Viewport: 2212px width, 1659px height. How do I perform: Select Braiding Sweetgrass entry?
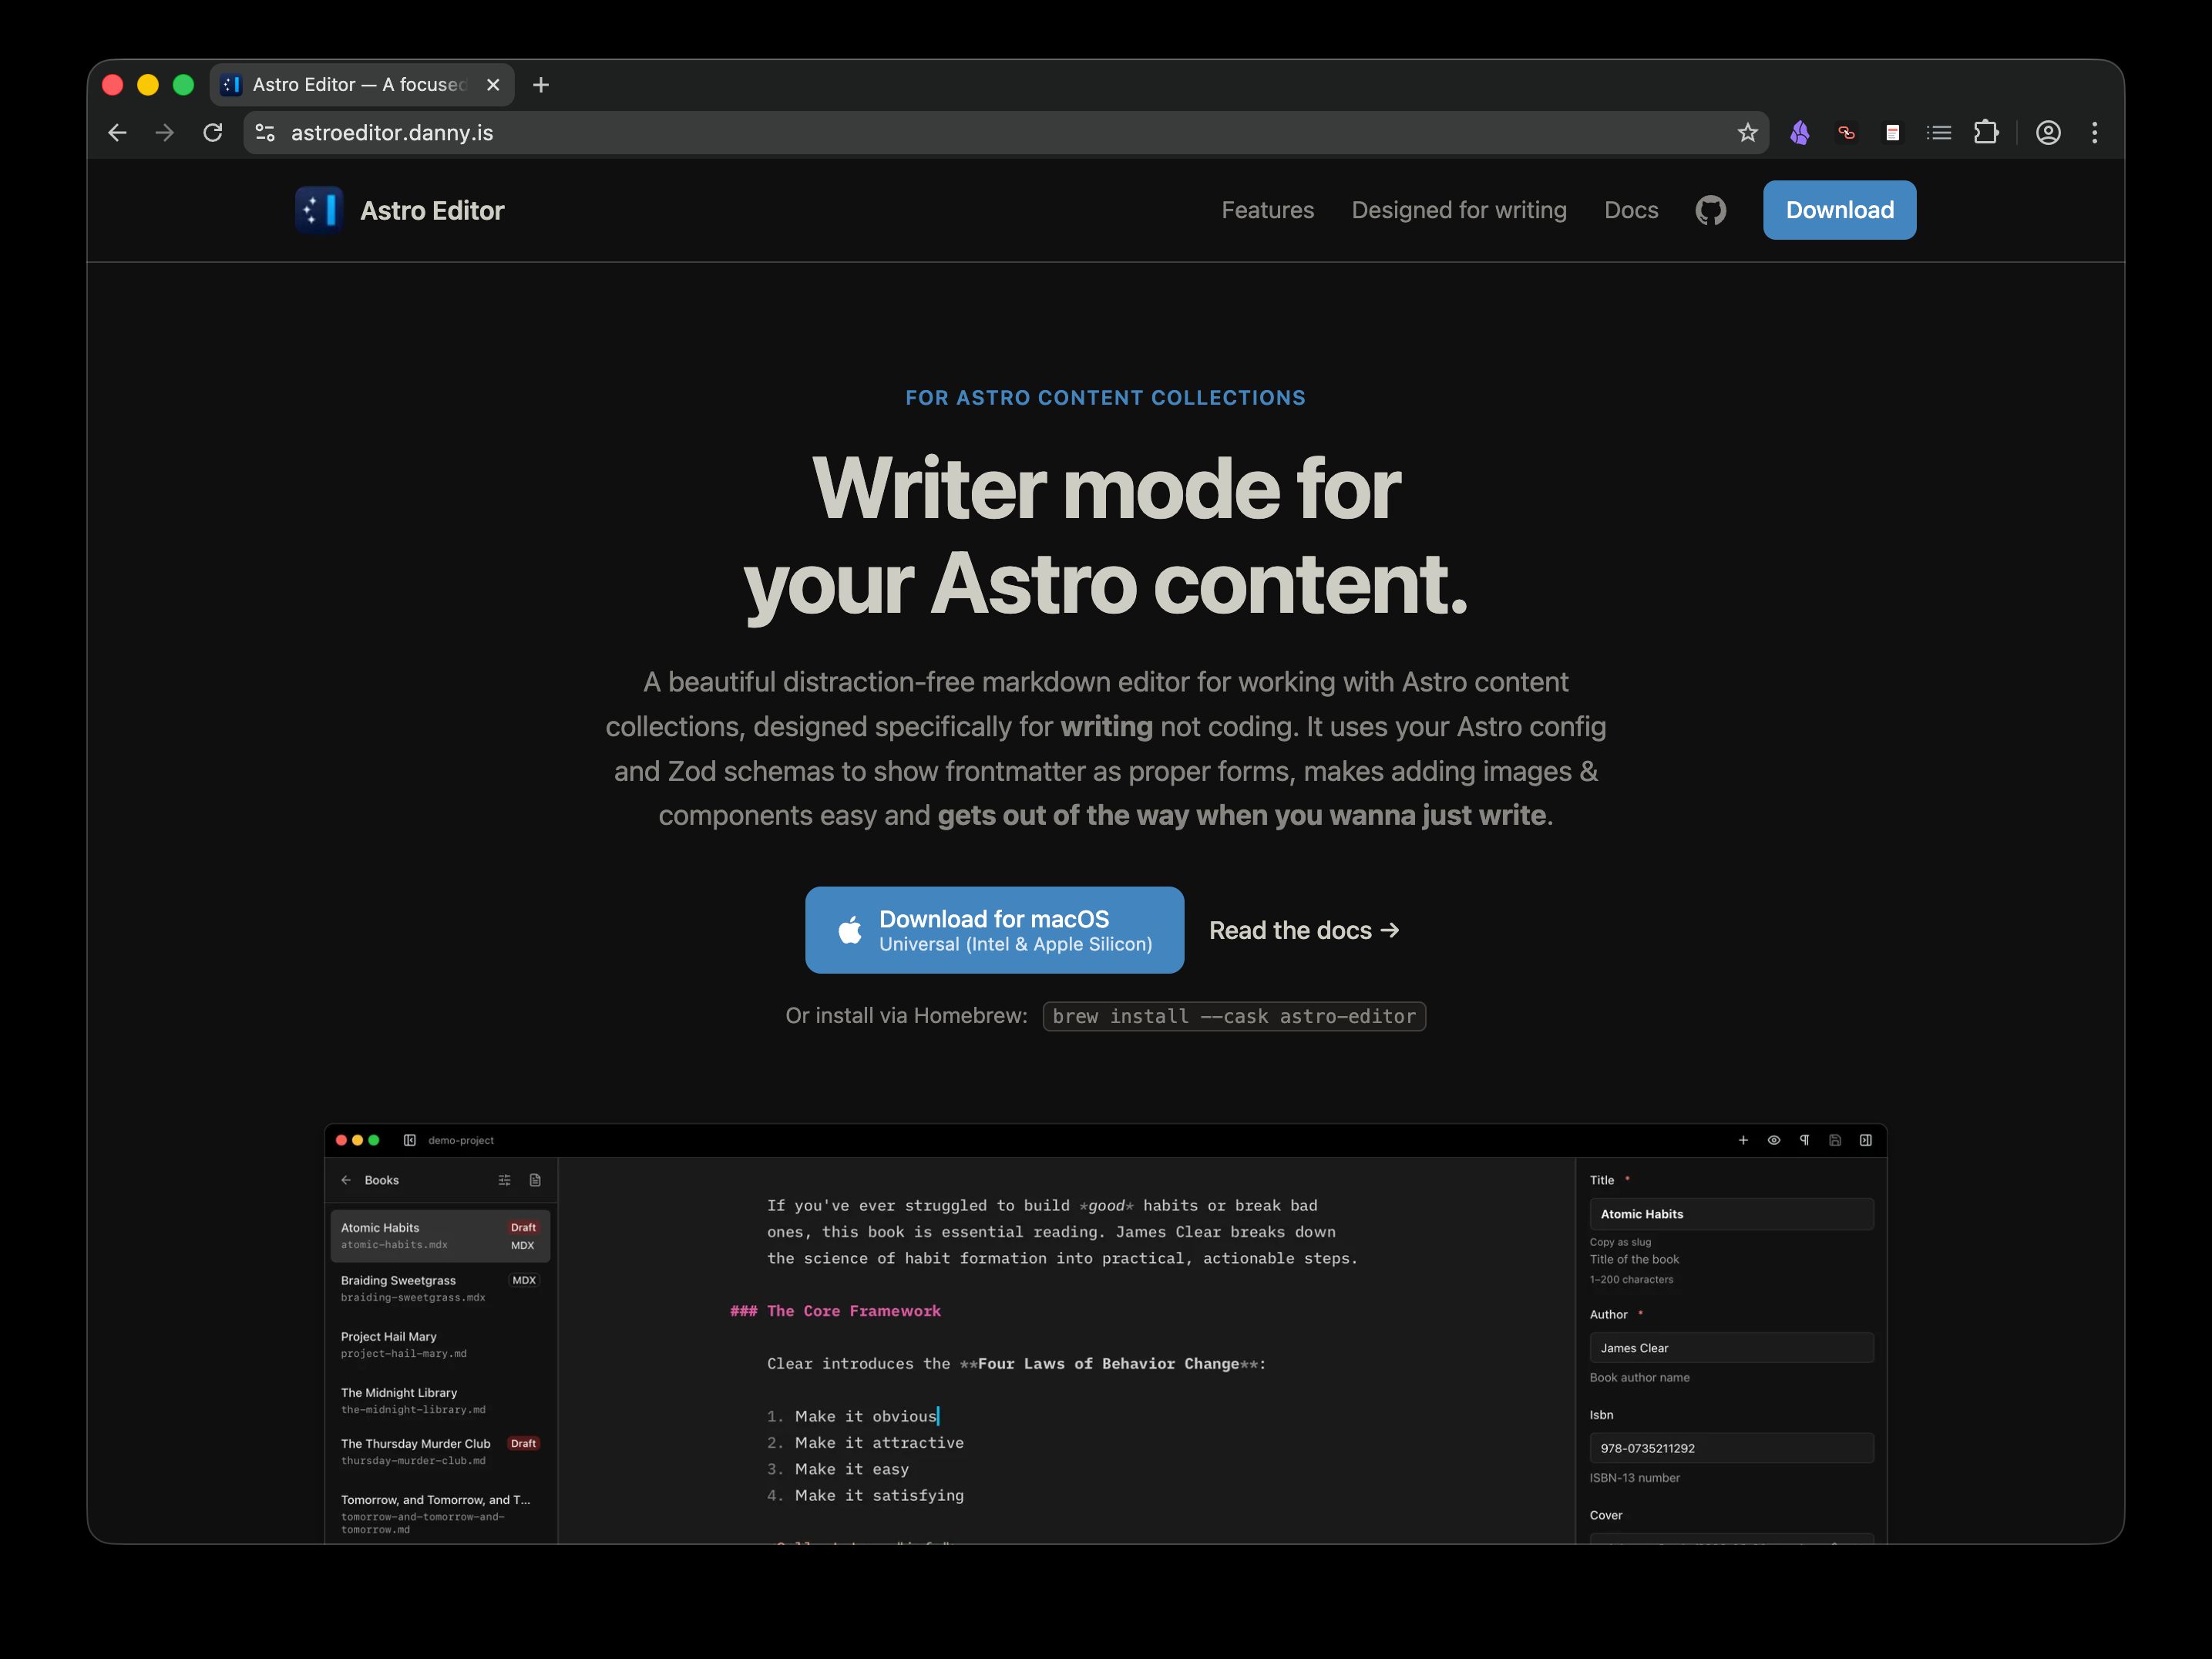coord(440,1288)
